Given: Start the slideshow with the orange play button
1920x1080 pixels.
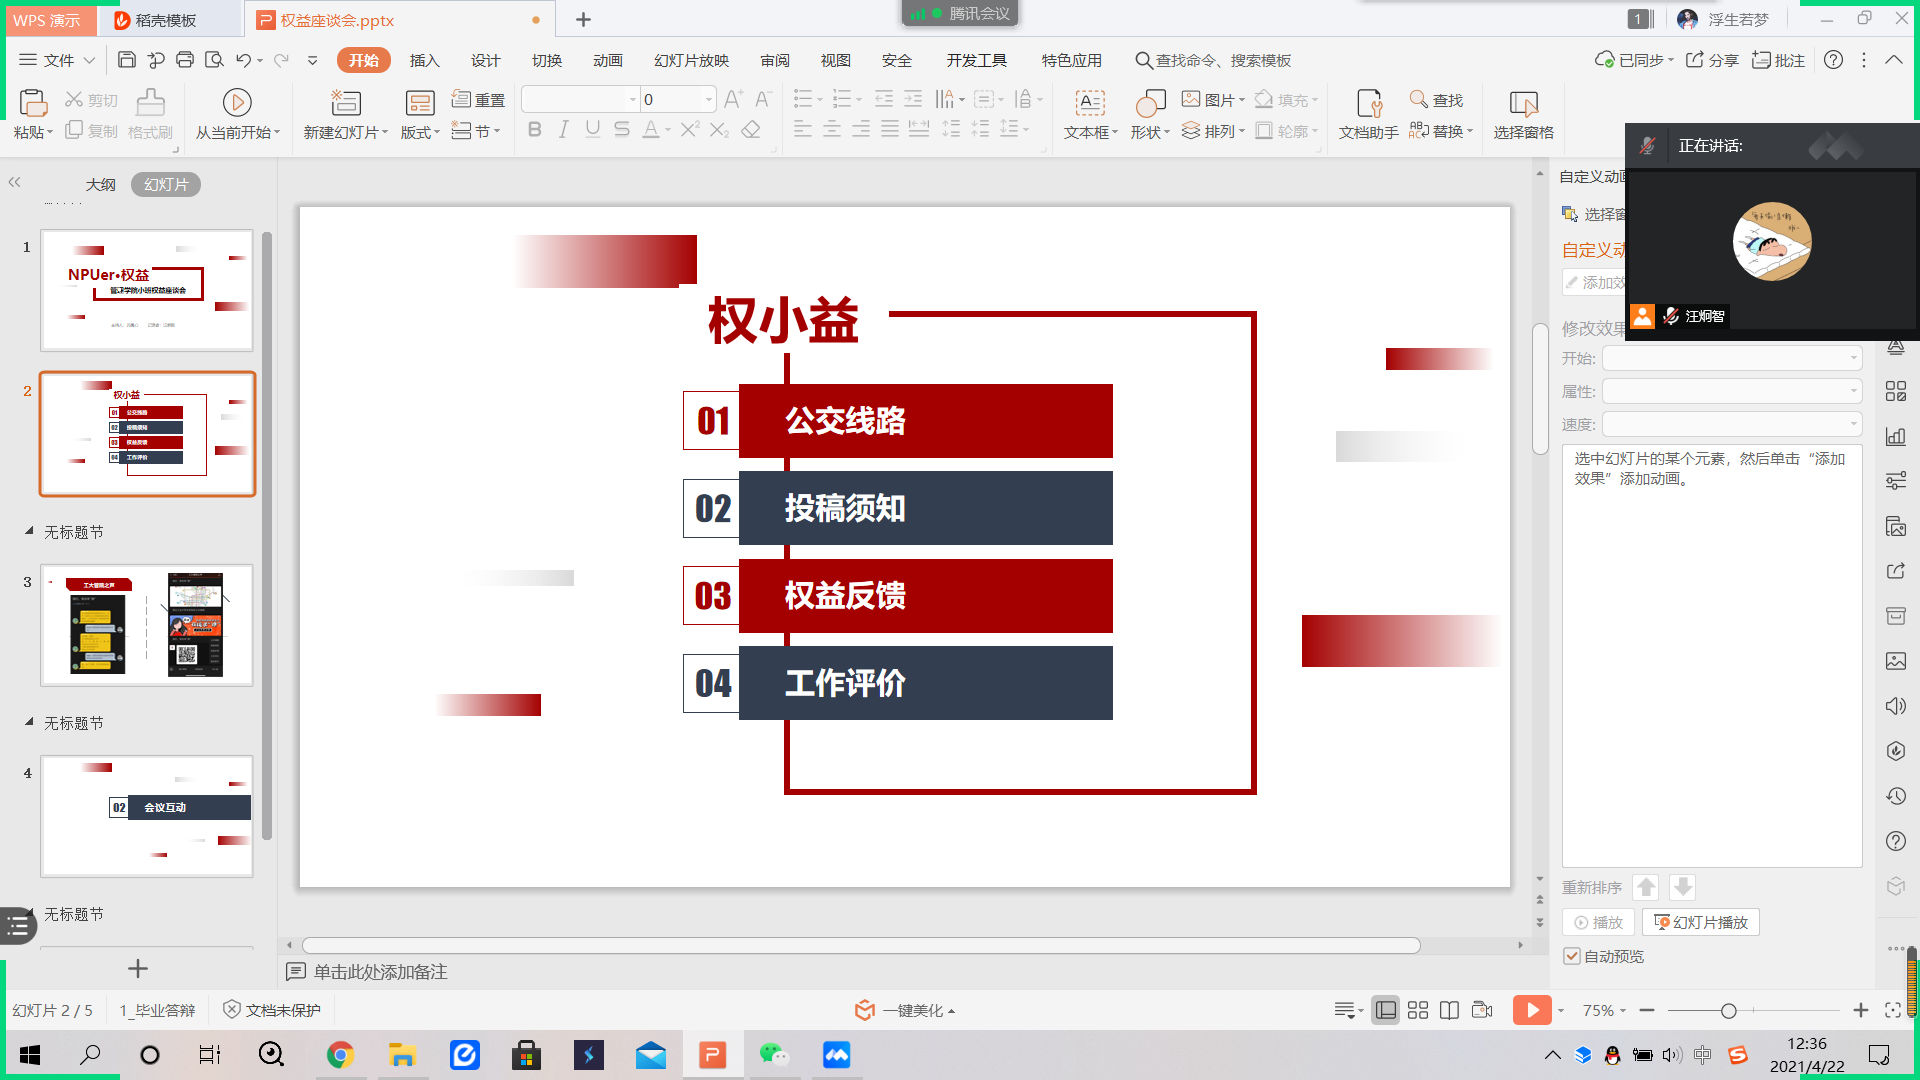Looking at the screenshot, I should coord(1531,1011).
